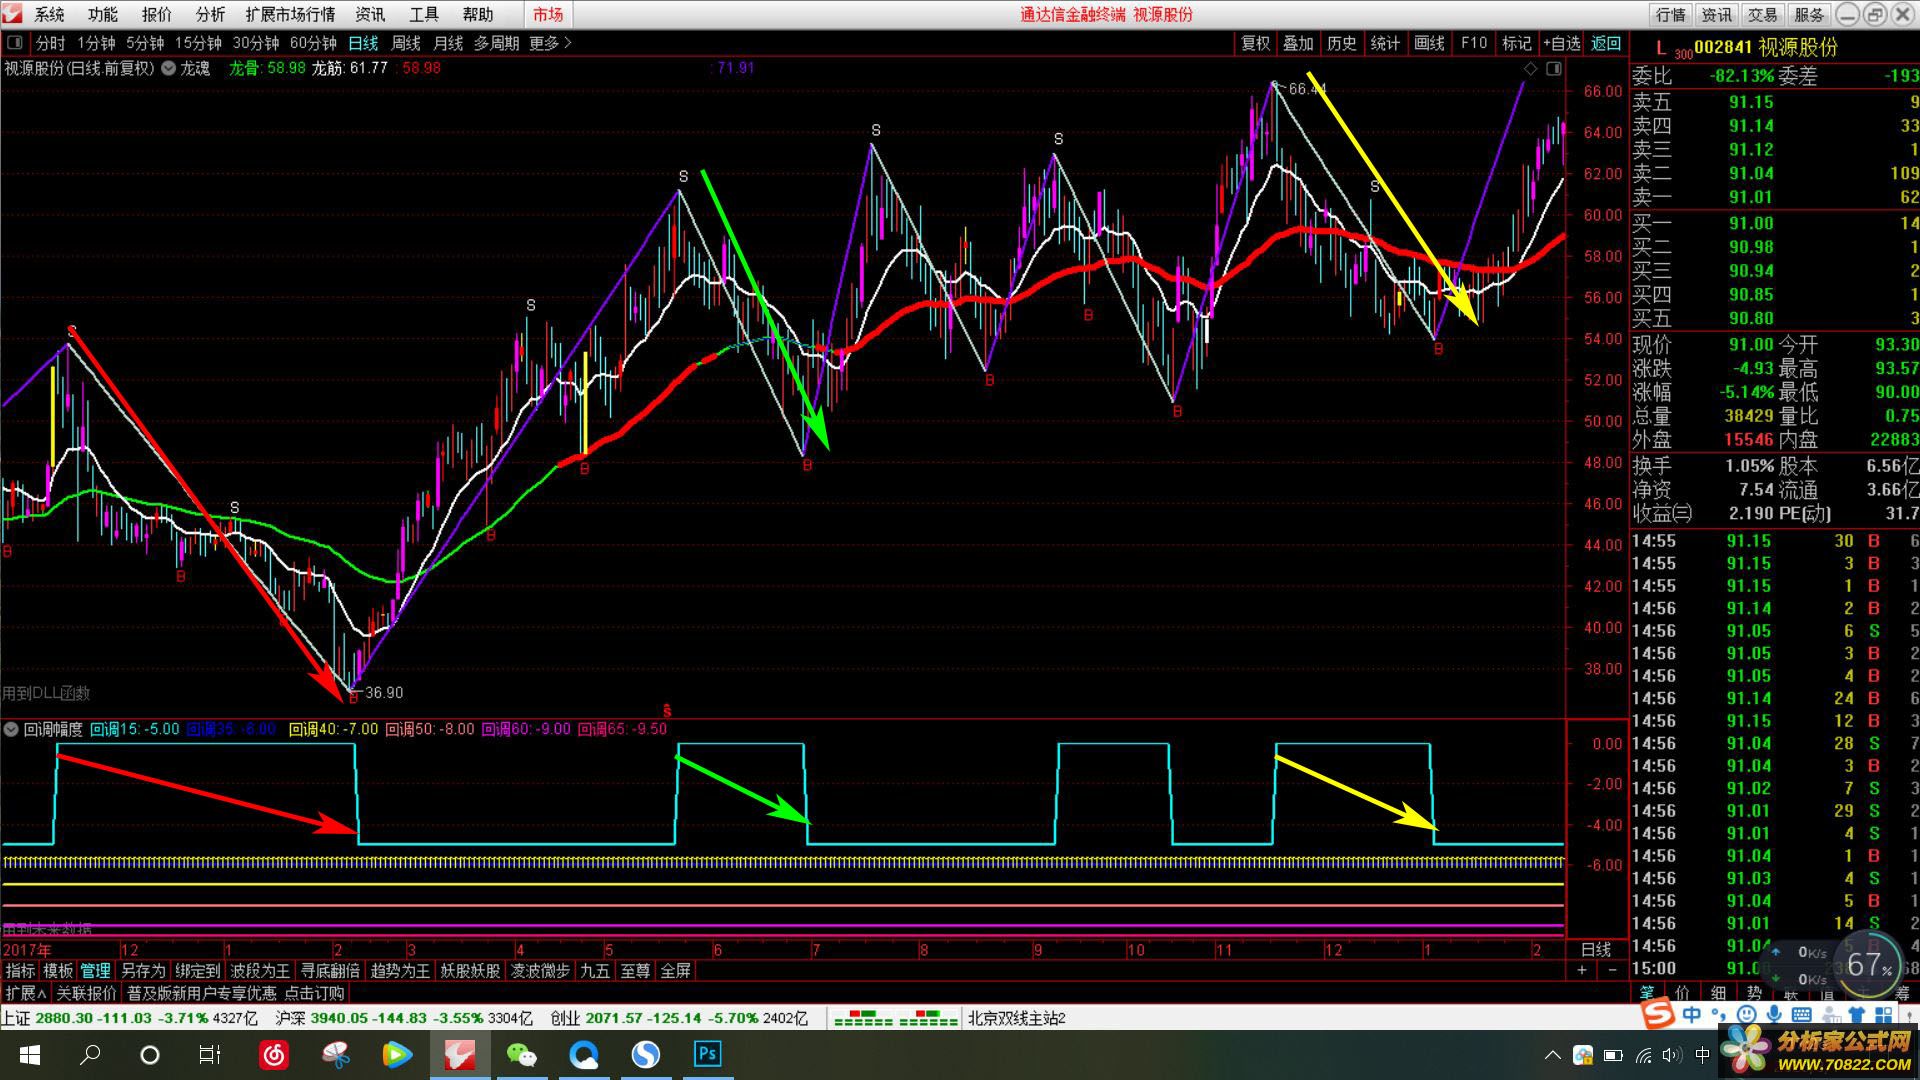Open NetEase Cloud Music taskbar icon

tap(274, 1055)
